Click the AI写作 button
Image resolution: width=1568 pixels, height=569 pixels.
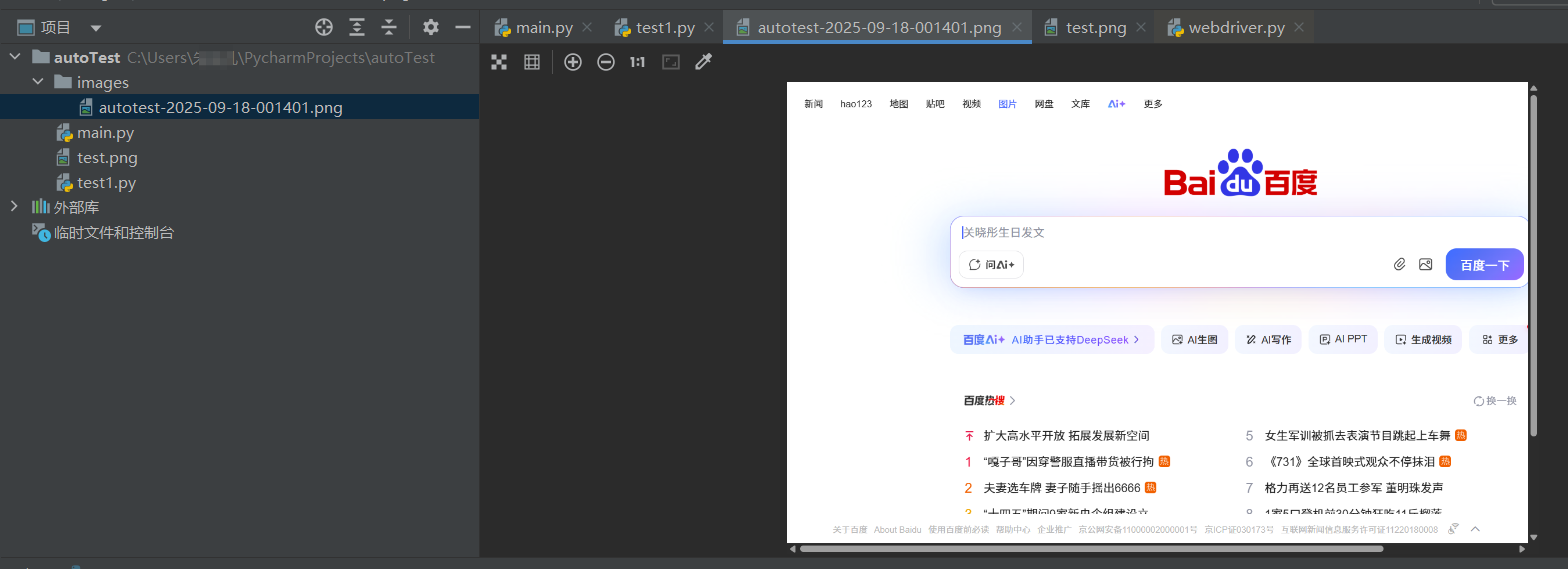1269,340
